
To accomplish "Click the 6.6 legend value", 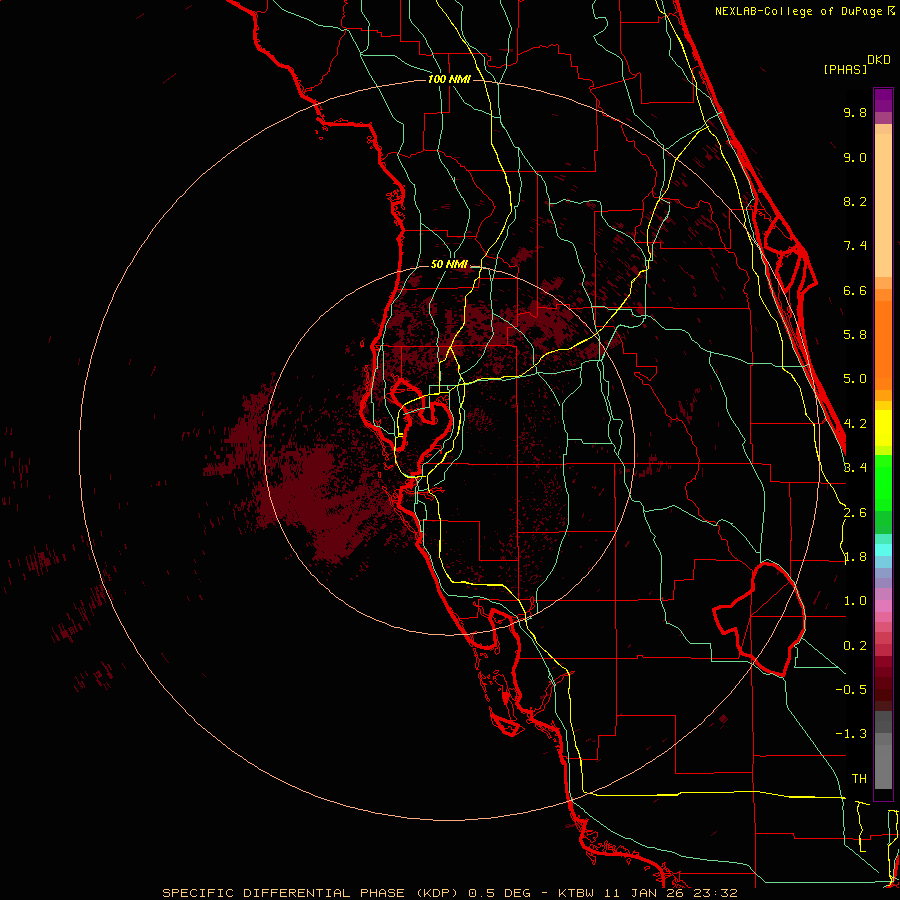I will (x=855, y=290).
